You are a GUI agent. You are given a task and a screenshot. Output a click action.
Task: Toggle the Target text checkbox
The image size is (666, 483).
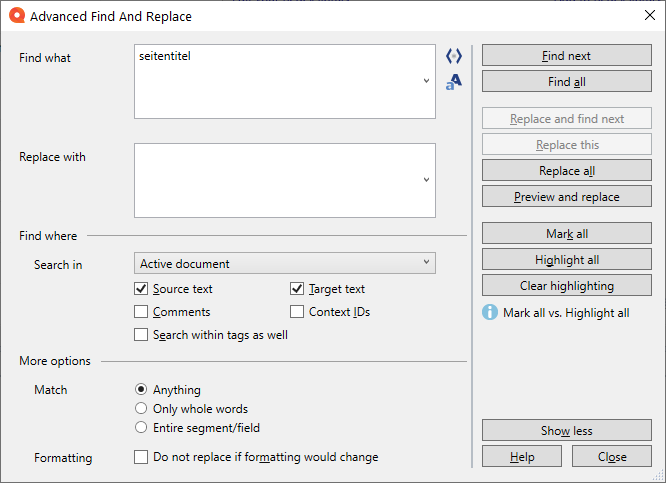tap(297, 289)
